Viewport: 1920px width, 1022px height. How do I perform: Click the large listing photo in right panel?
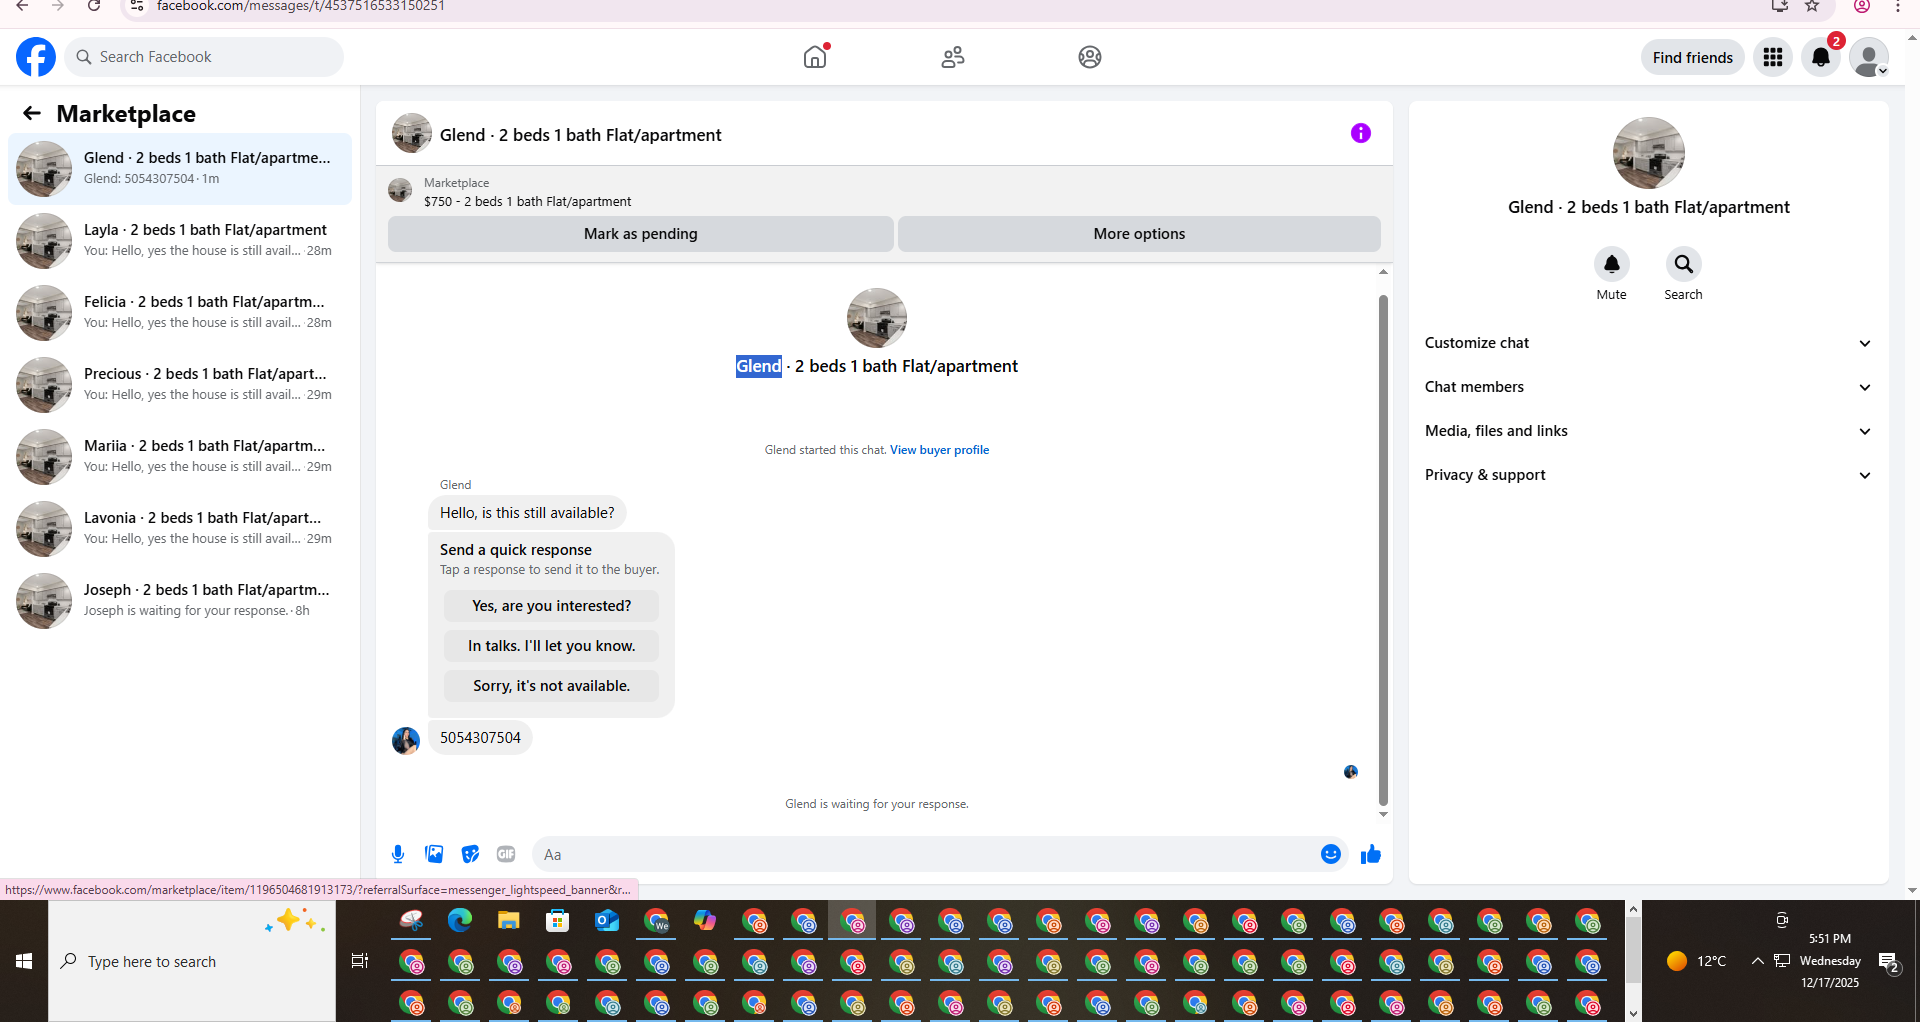1648,153
